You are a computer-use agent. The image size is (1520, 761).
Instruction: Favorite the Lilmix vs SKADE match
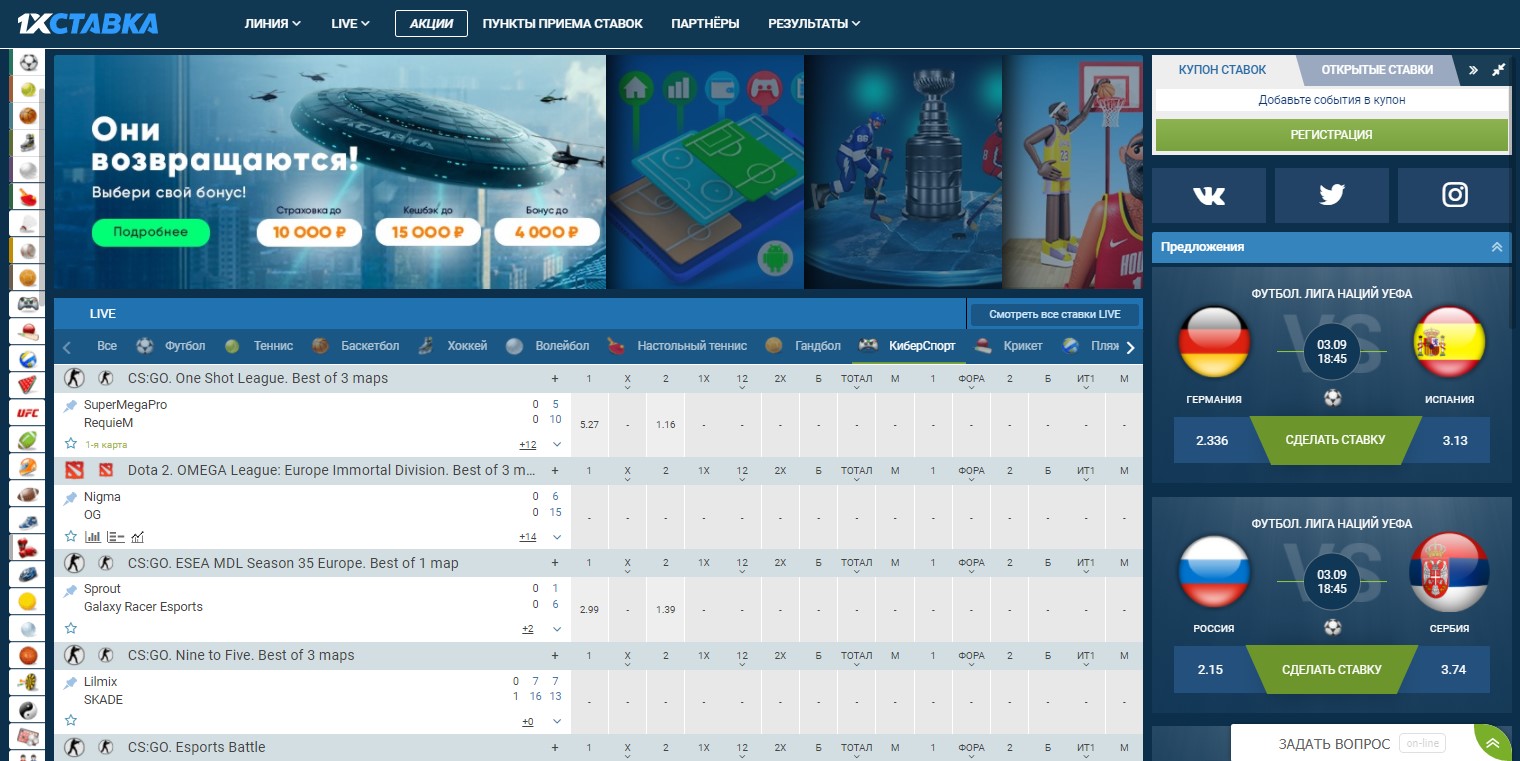tap(71, 720)
